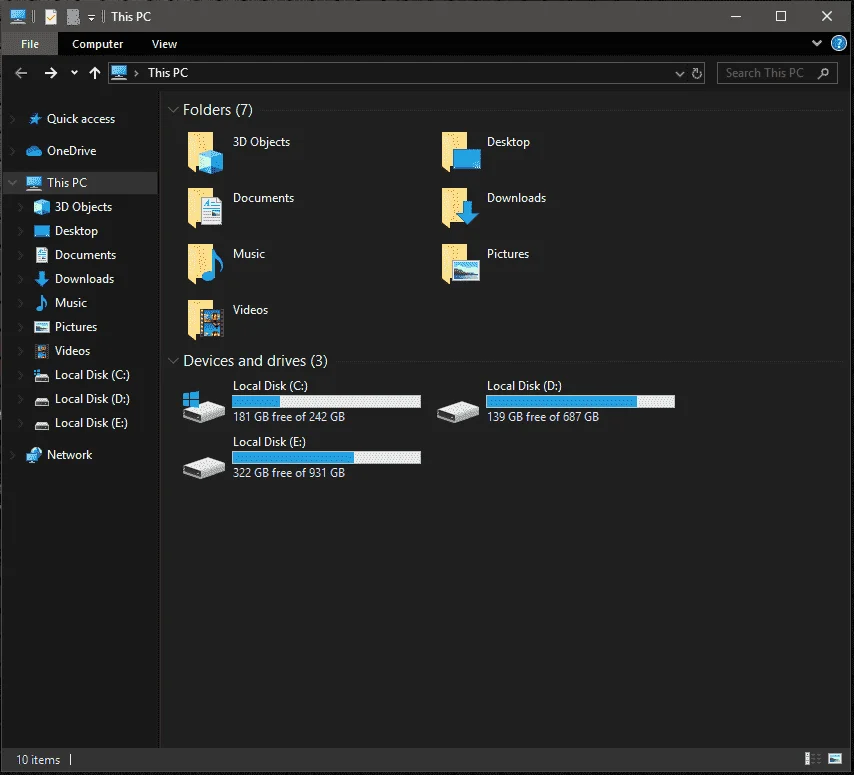Go up one level with the Up arrow

pos(95,73)
